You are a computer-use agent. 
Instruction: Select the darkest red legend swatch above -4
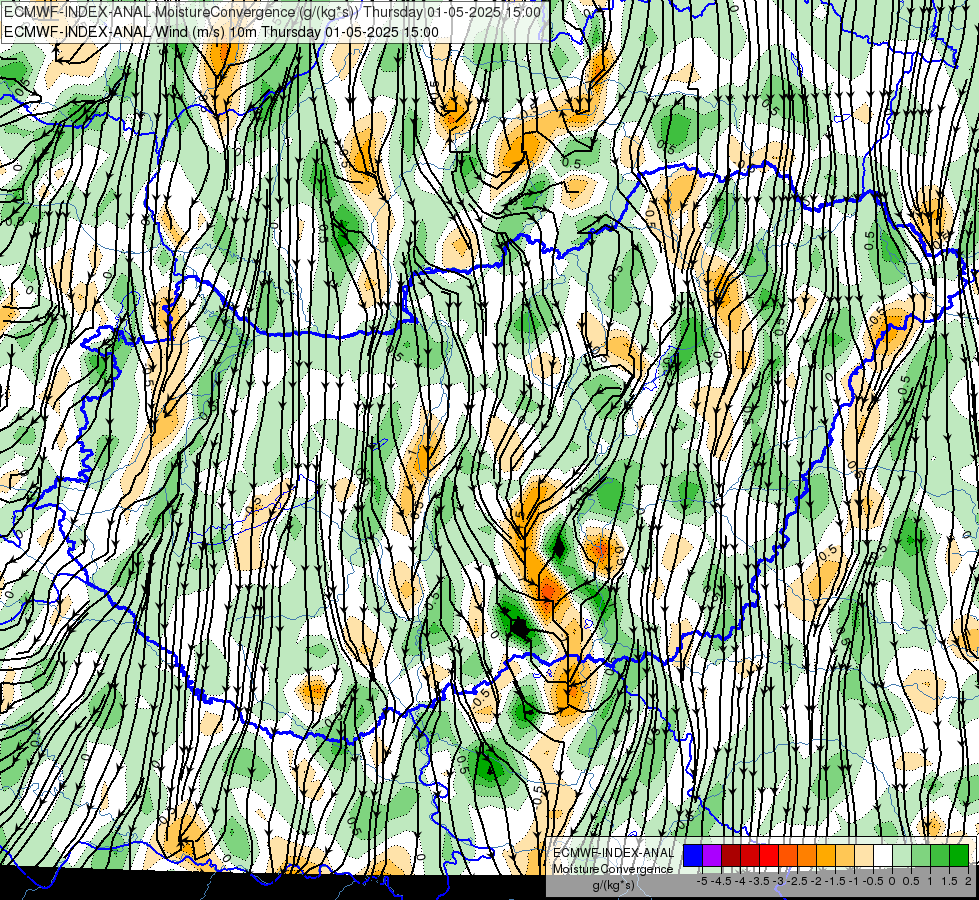tap(731, 855)
